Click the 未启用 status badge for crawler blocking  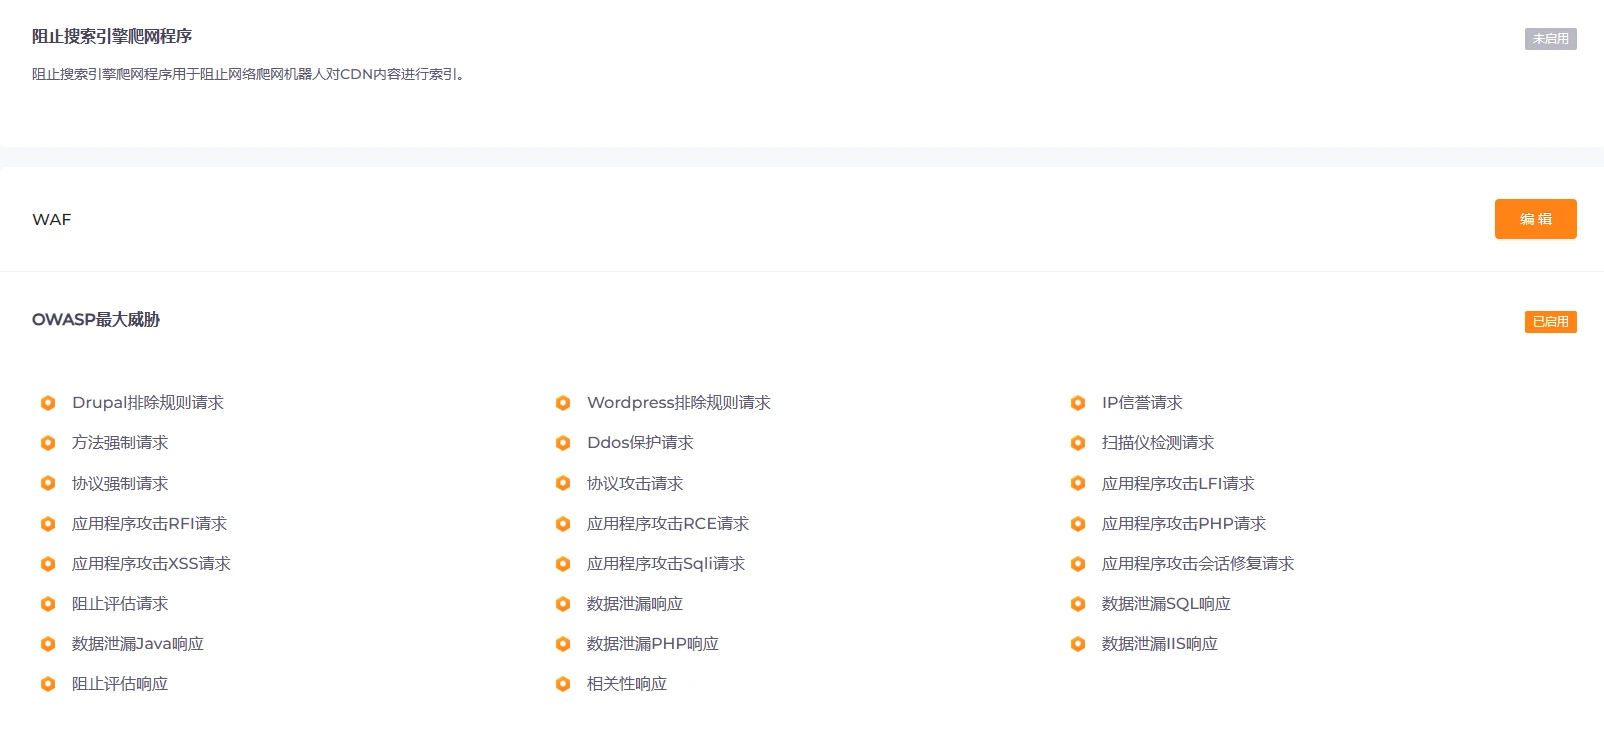[x=1550, y=39]
